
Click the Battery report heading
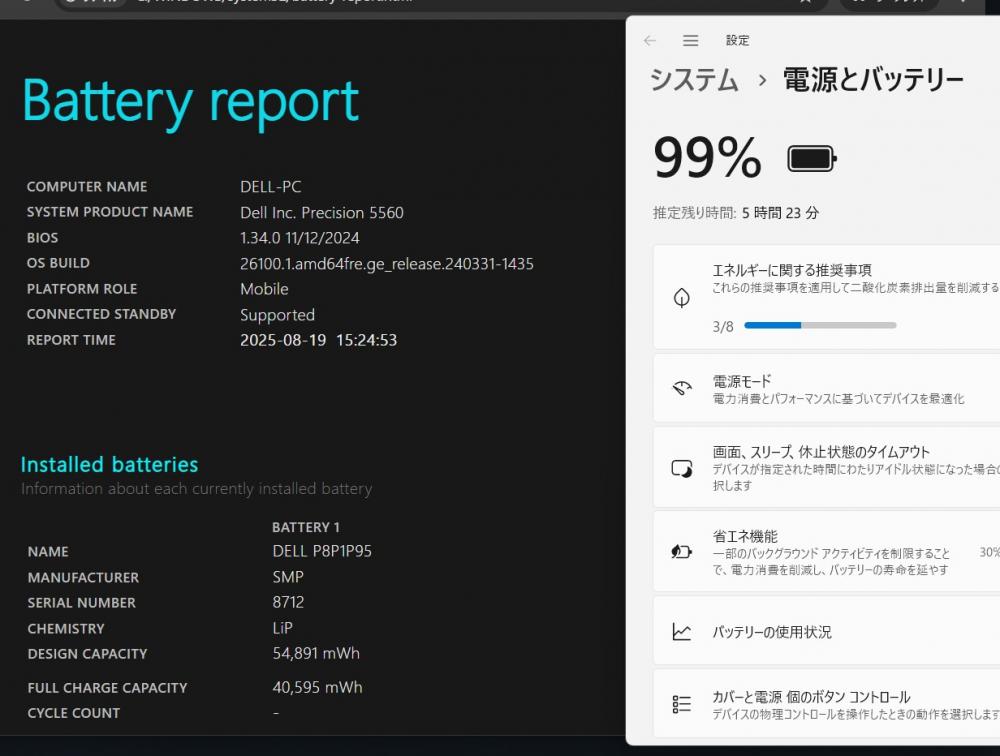[x=191, y=102]
